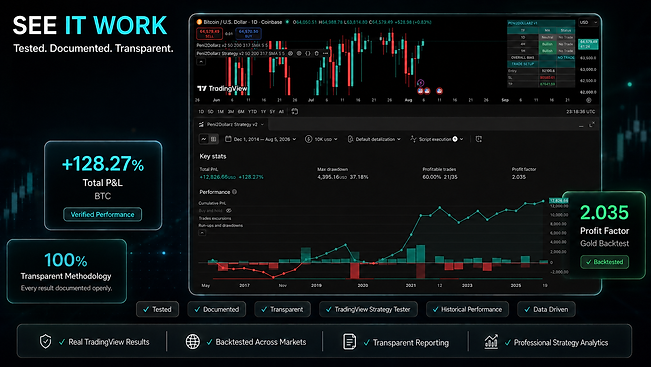This screenshot has width=651, height=367.
Task: Open the Script execution dropdown
Action: click(436, 139)
